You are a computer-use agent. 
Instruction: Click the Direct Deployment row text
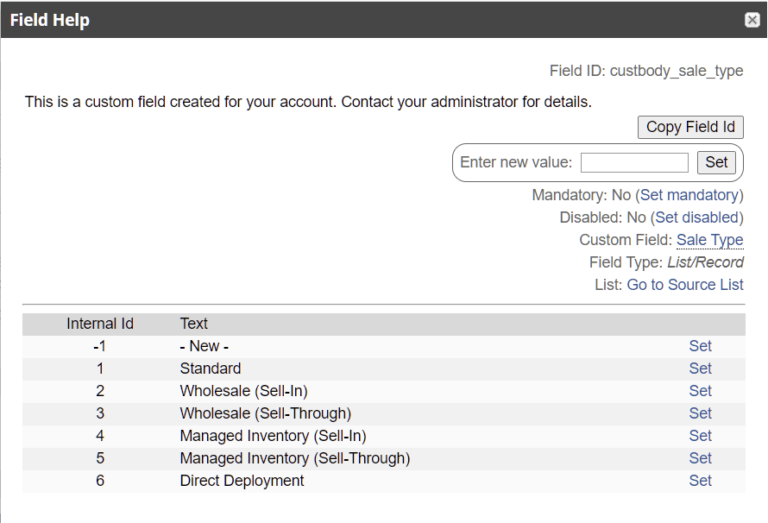[242, 481]
